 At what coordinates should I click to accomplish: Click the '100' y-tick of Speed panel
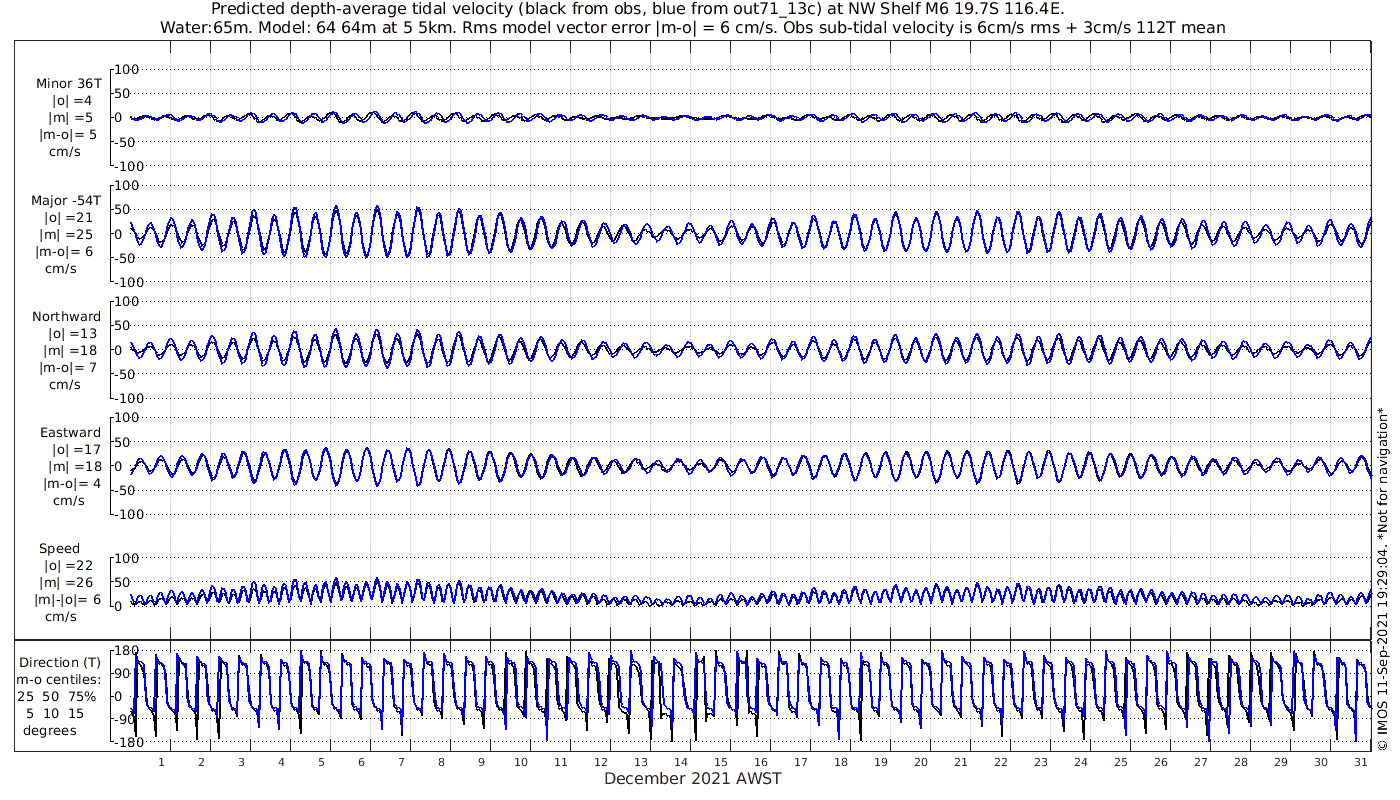point(128,558)
